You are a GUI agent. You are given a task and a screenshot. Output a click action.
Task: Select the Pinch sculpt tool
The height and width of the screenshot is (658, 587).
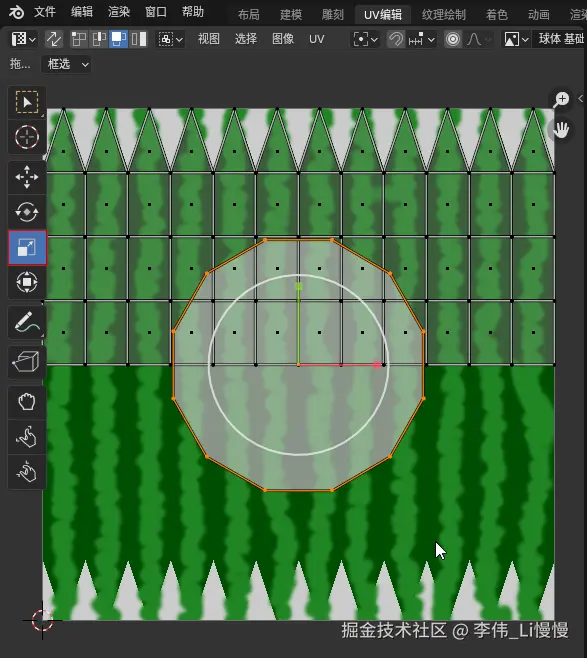[27, 472]
